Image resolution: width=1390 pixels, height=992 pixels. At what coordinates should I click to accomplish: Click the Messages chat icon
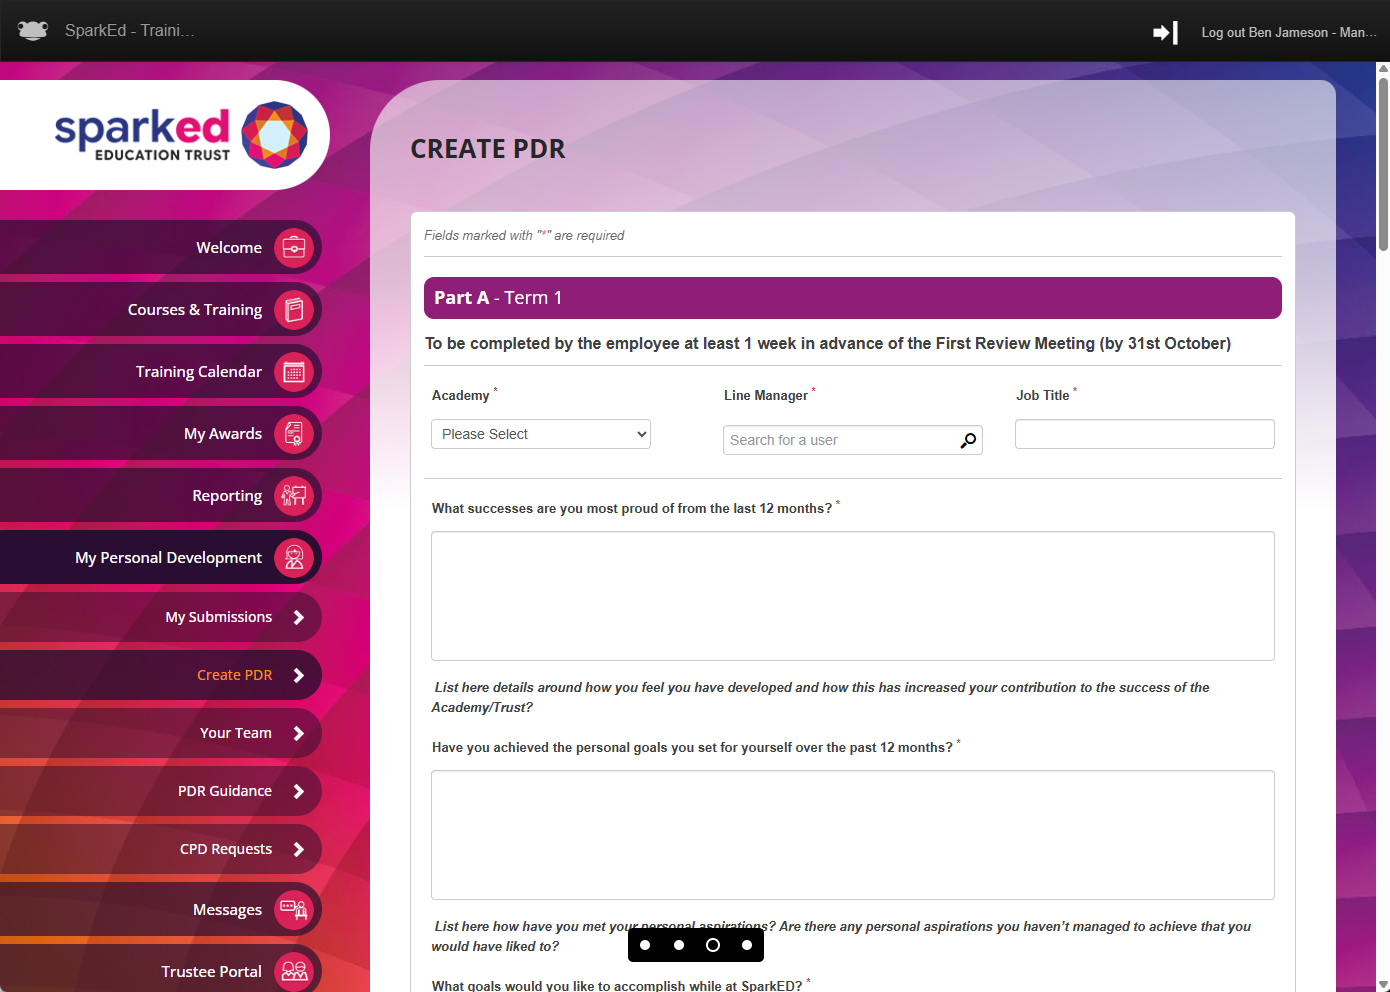coord(294,910)
